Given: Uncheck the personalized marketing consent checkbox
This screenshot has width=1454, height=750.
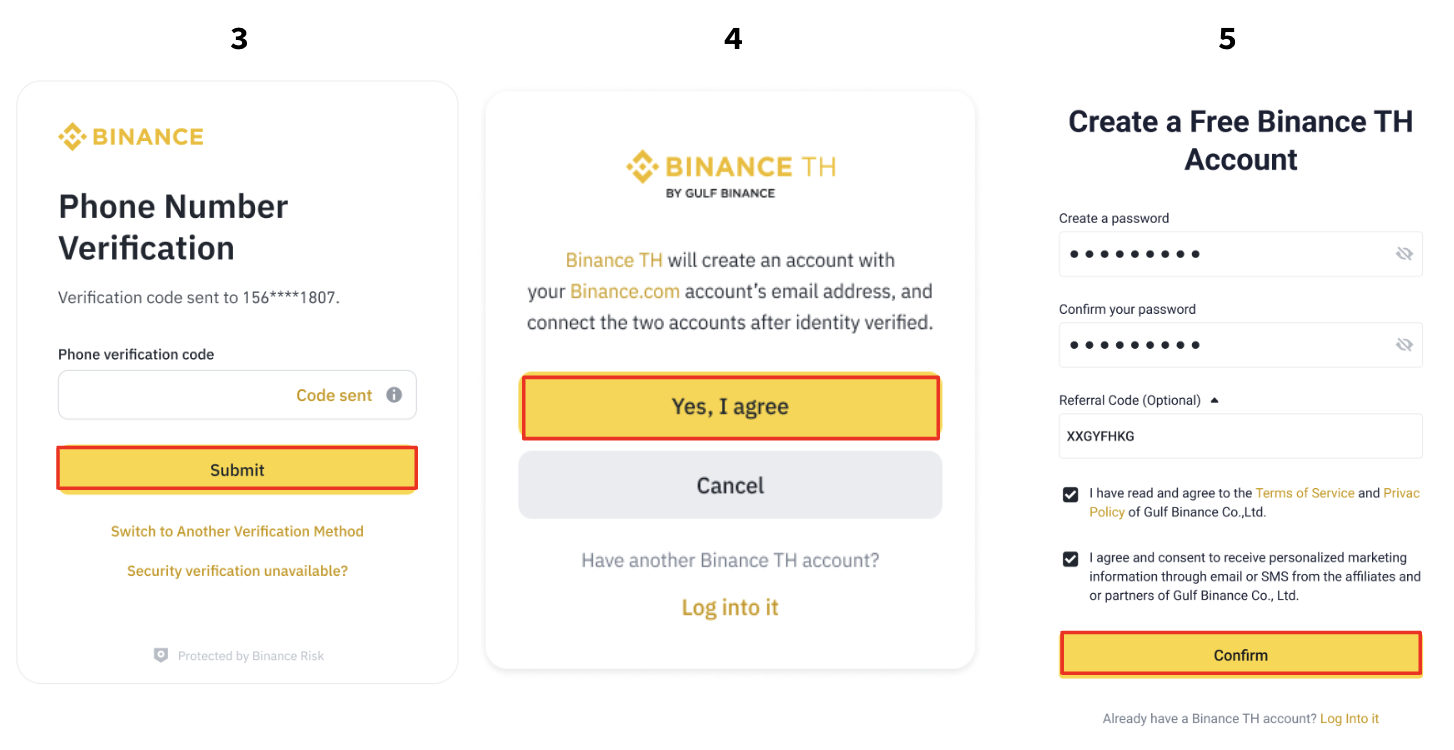Looking at the screenshot, I should point(1071,558).
